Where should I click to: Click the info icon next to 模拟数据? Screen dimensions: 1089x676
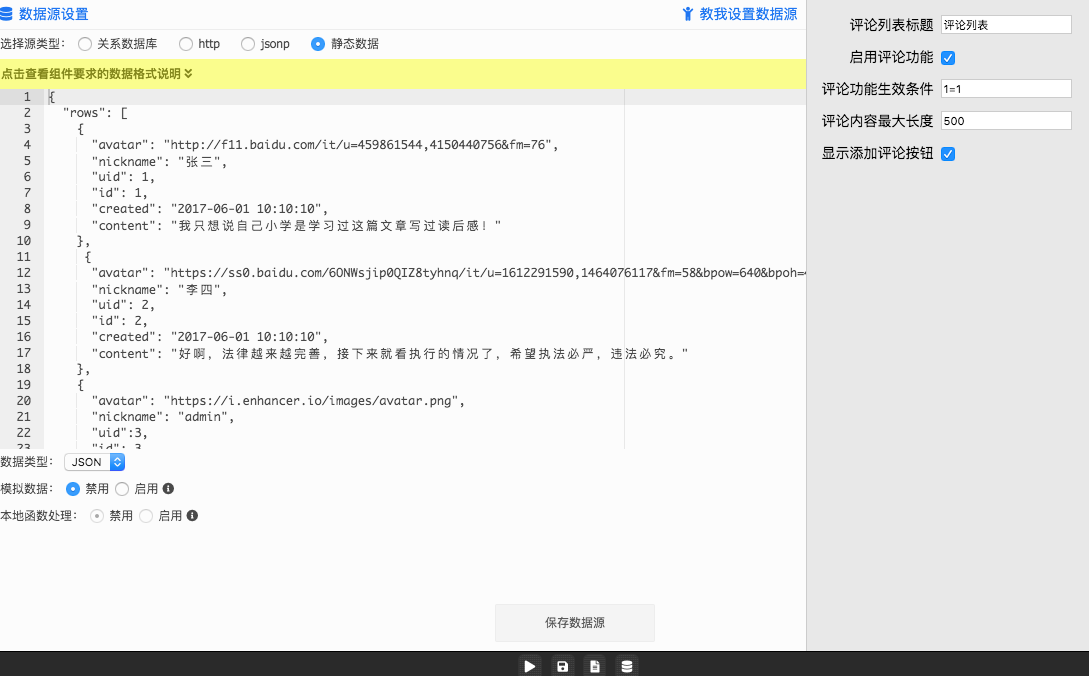[168, 489]
